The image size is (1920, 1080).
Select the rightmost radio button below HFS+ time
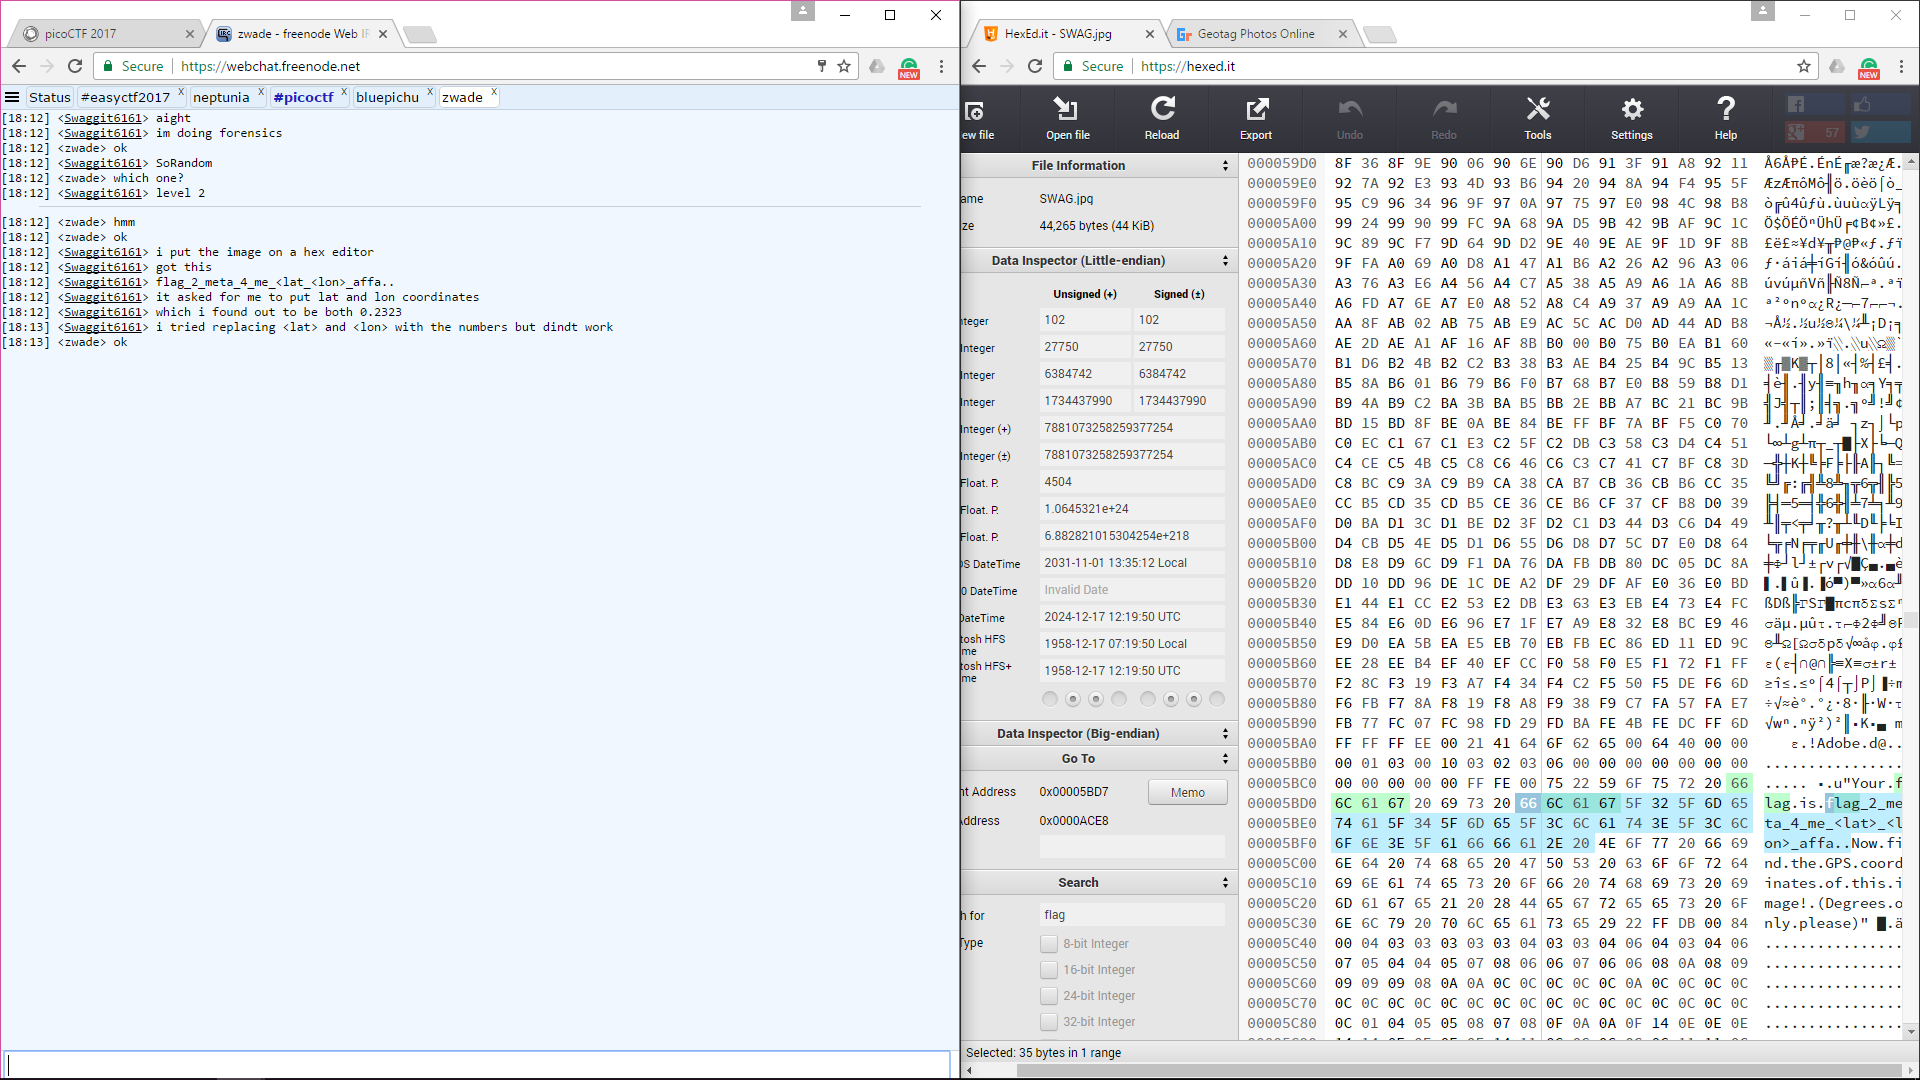1217,699
